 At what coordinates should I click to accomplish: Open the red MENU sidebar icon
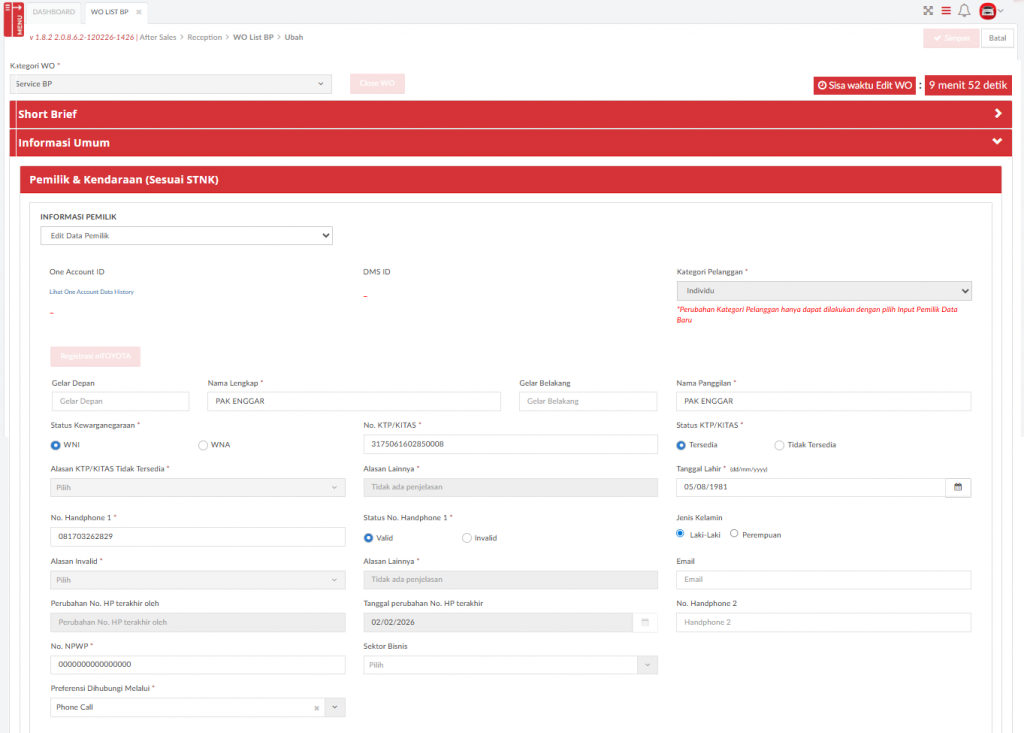click(13, 17)
